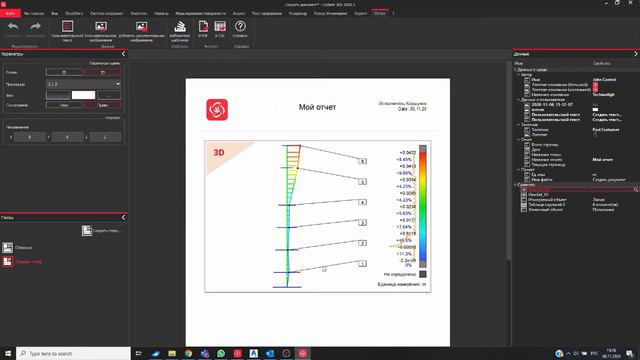
Task: Click the create chapter button label
Action: tap(107, 231)
